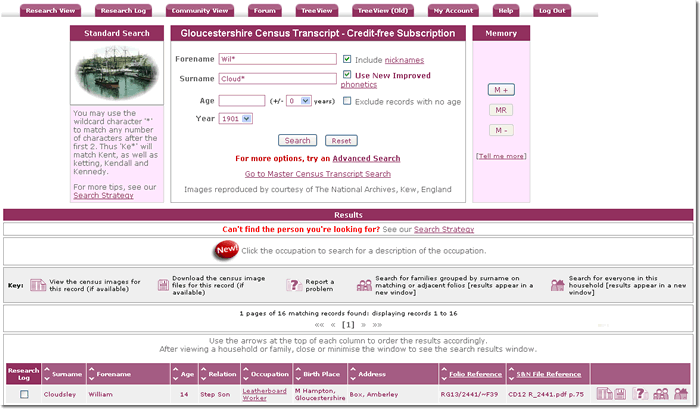
Task: Open the Advanced Search link
Action: point(366,159)
